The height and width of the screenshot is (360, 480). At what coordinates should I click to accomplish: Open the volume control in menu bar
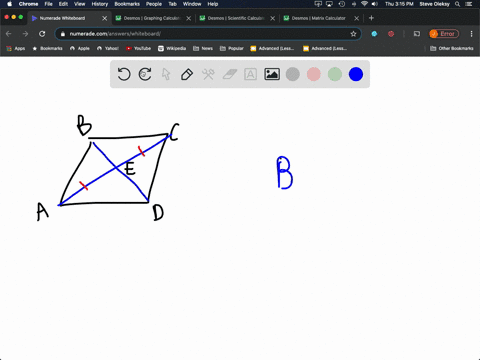coord(375,4)
